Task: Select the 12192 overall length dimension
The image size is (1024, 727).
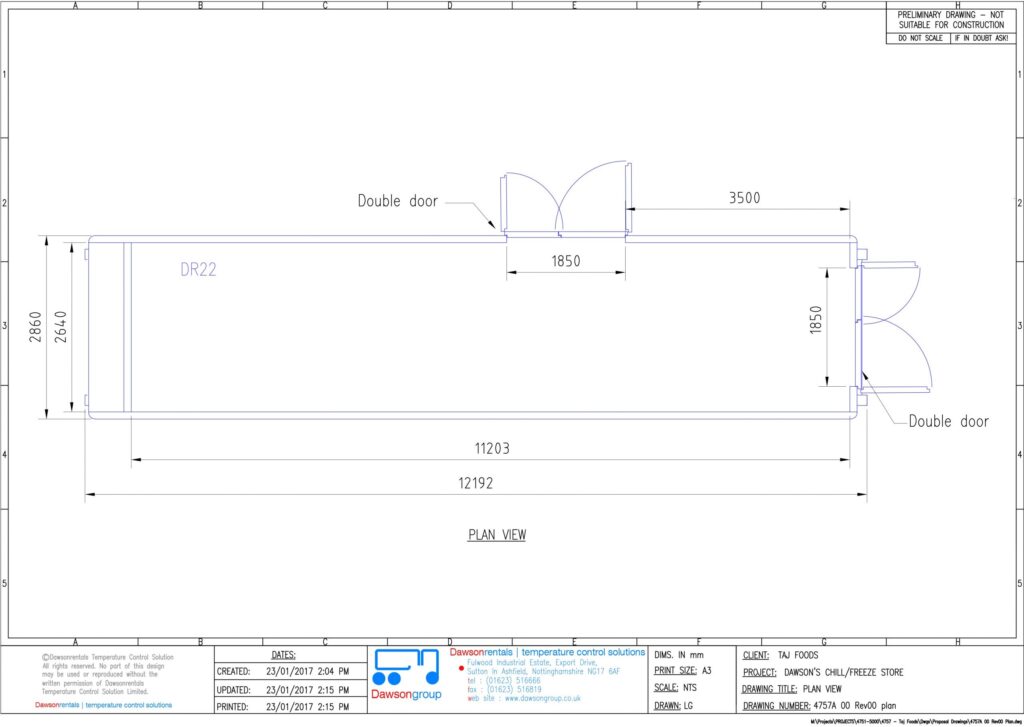Action: pos(476,482)
